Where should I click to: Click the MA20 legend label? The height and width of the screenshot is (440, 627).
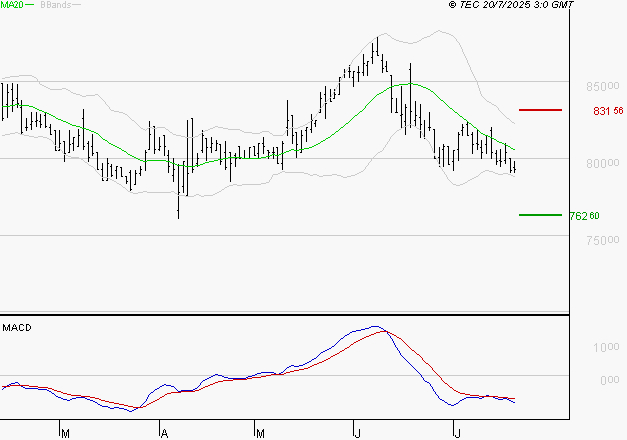pos(12,5)
